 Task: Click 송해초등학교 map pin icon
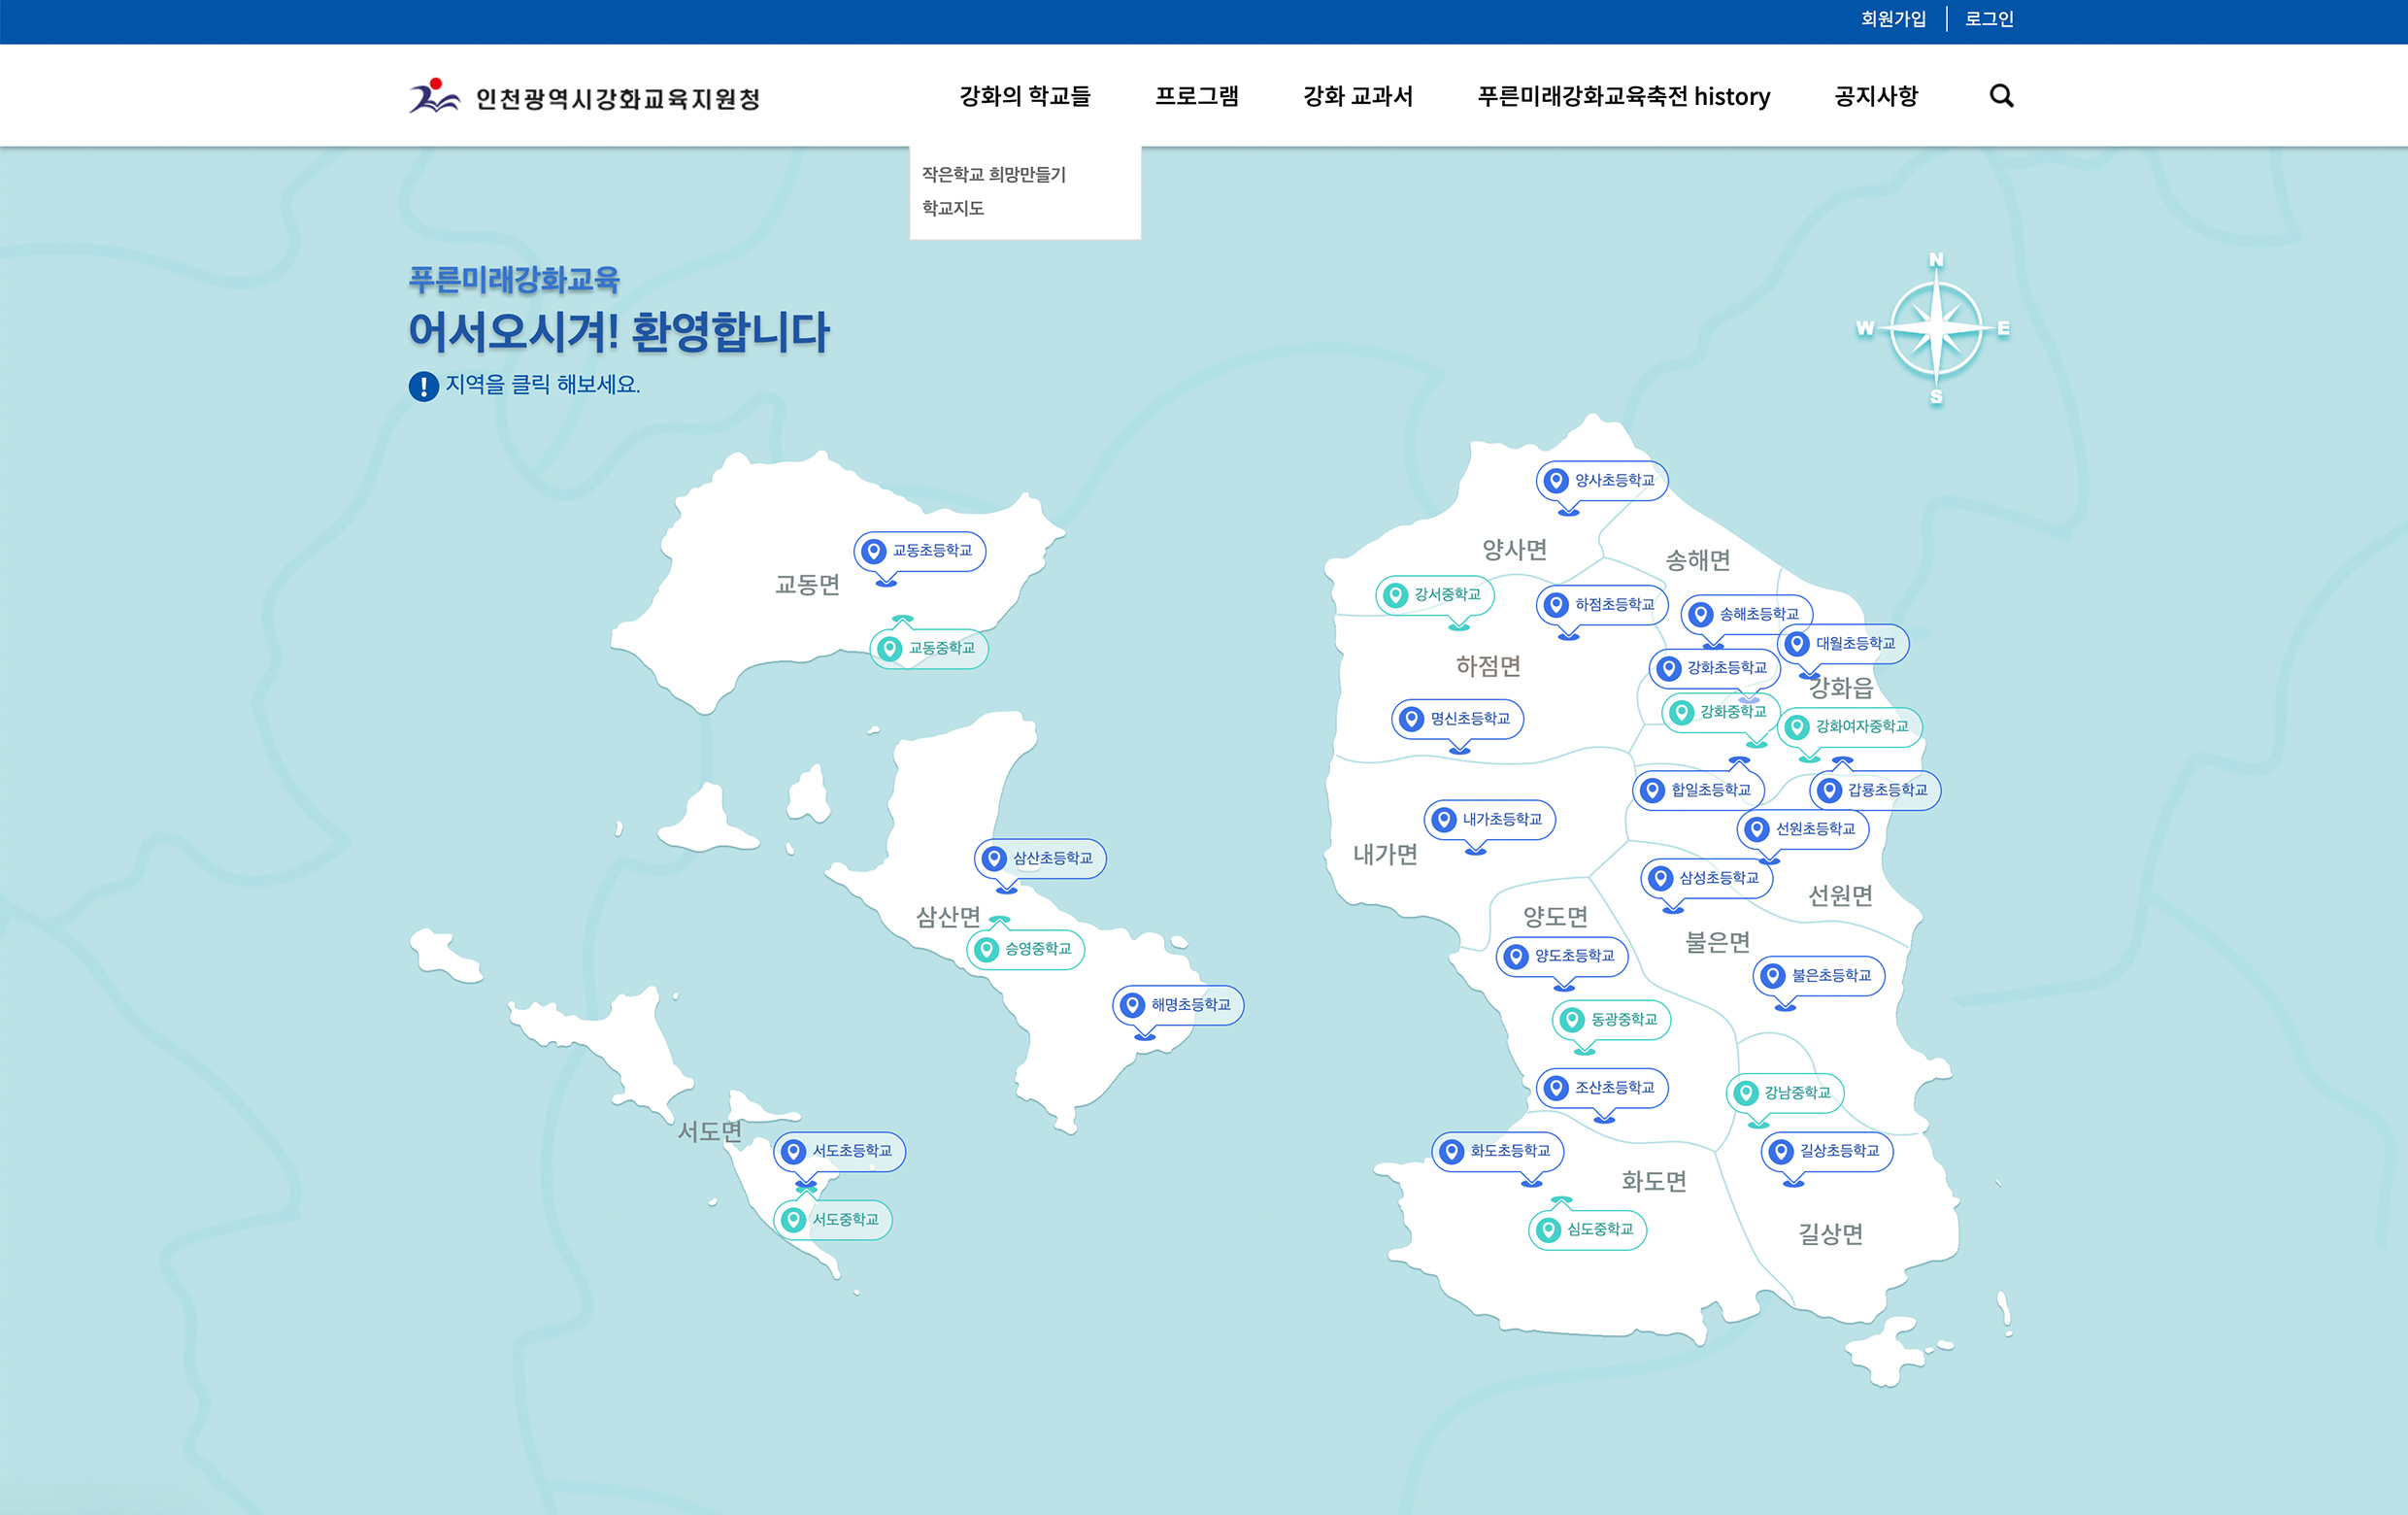click(x=1701, y=614)
